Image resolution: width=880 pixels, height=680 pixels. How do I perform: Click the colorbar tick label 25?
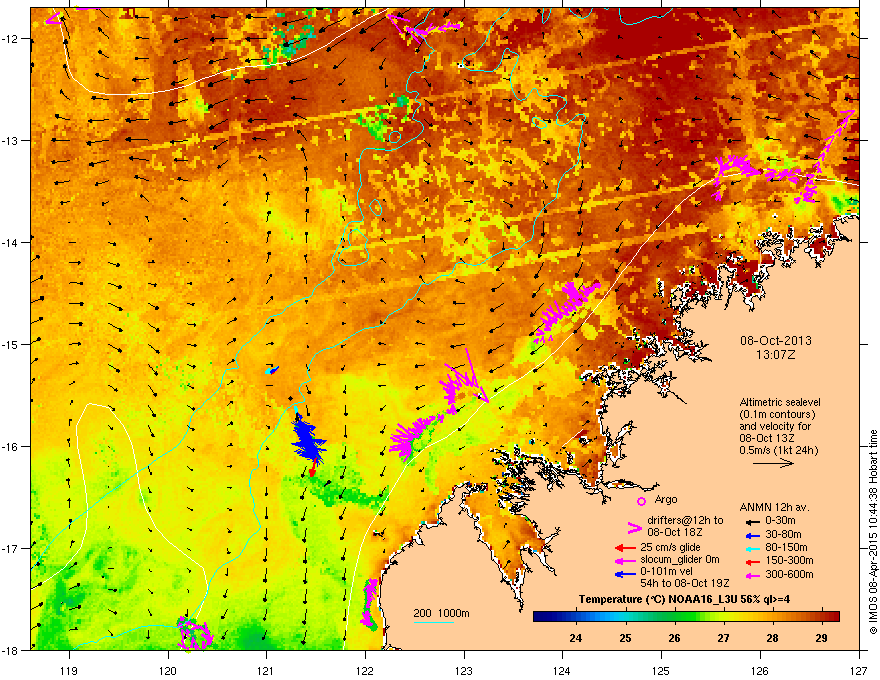(625, 638)
